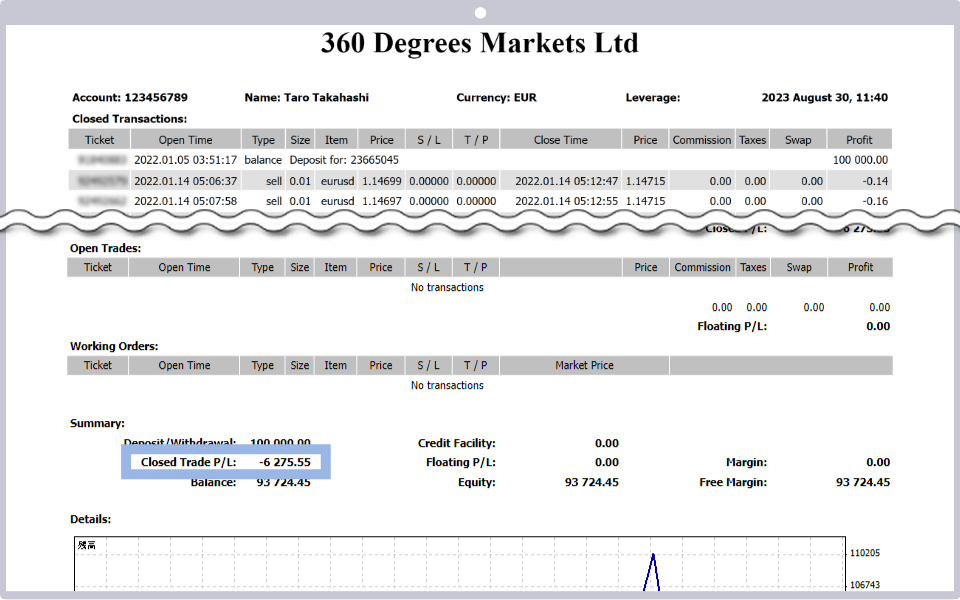The width and height of the screenshot is (960, 600).
Task: Click the 'Equity:' label
Action: [x=476, y=482]
